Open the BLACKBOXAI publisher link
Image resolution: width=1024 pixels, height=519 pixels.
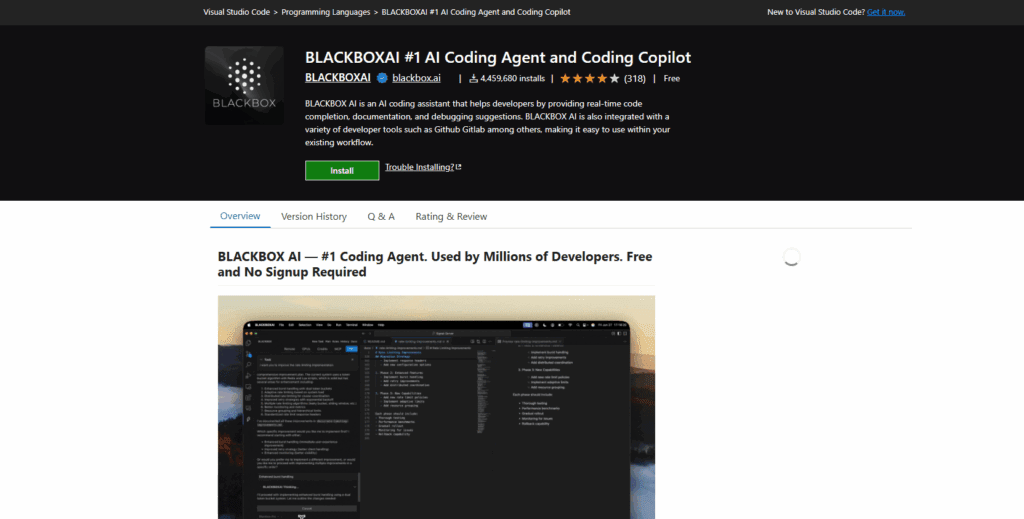point(338,78)
